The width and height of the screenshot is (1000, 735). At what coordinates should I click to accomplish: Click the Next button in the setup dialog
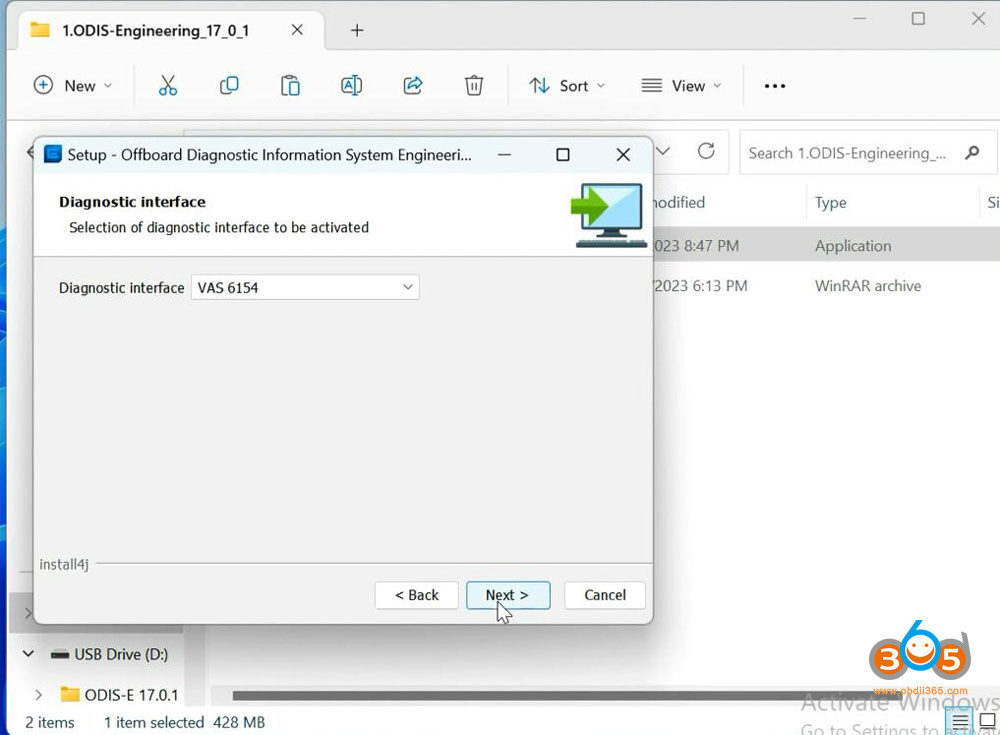coord(508,595)
